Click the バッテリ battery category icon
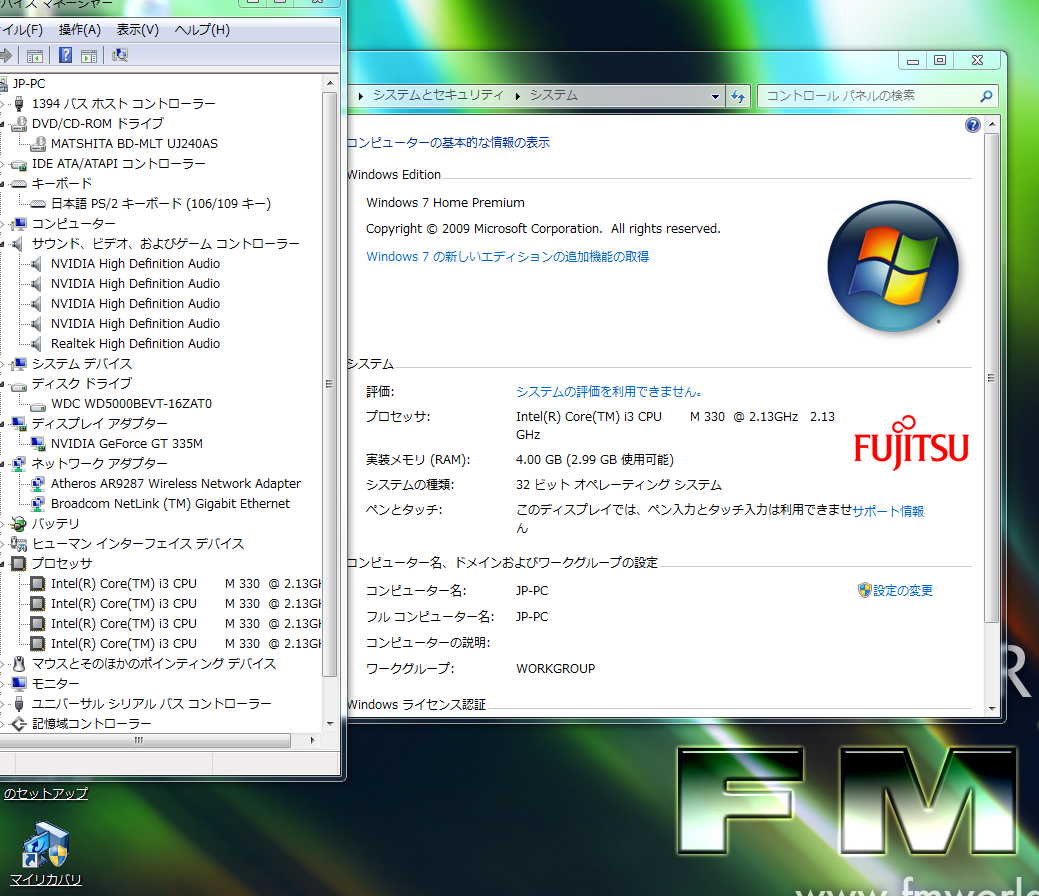This screenshot has width=1039, height=896. [x=19, y=524]
